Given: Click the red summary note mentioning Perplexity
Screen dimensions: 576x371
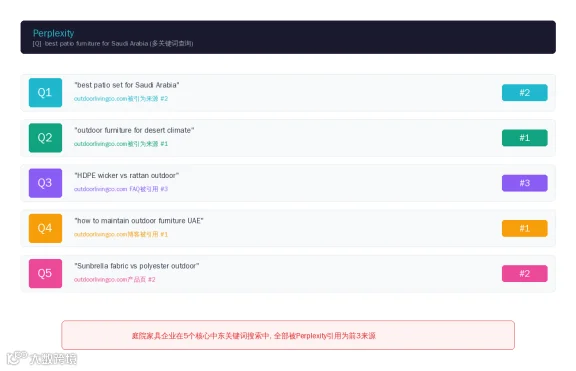Looking at the screenshot, I should point(288,335).
